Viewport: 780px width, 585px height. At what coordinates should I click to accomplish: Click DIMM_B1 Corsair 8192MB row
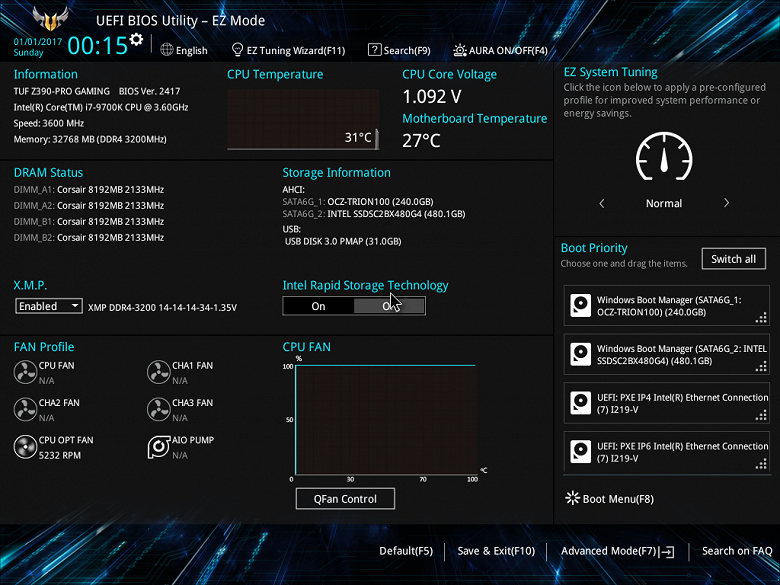point(89,221)
